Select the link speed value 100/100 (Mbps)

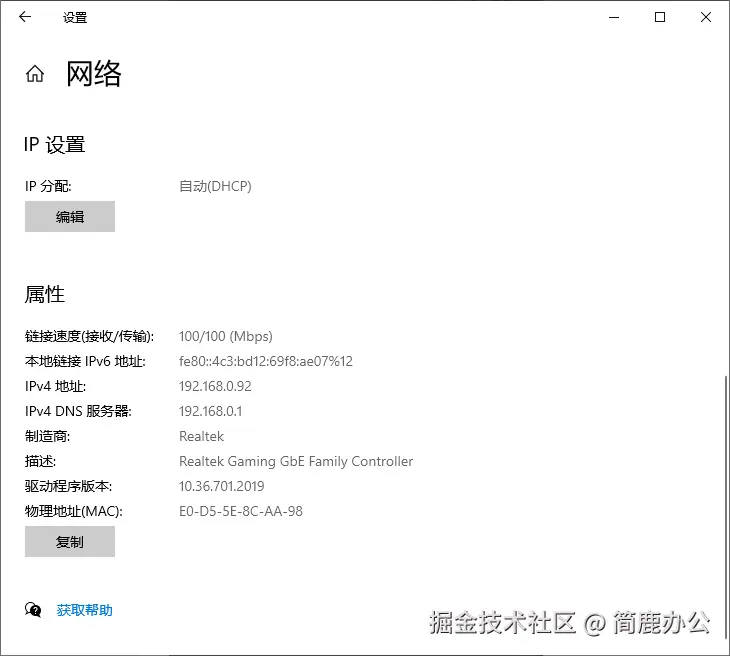(226, 336)
